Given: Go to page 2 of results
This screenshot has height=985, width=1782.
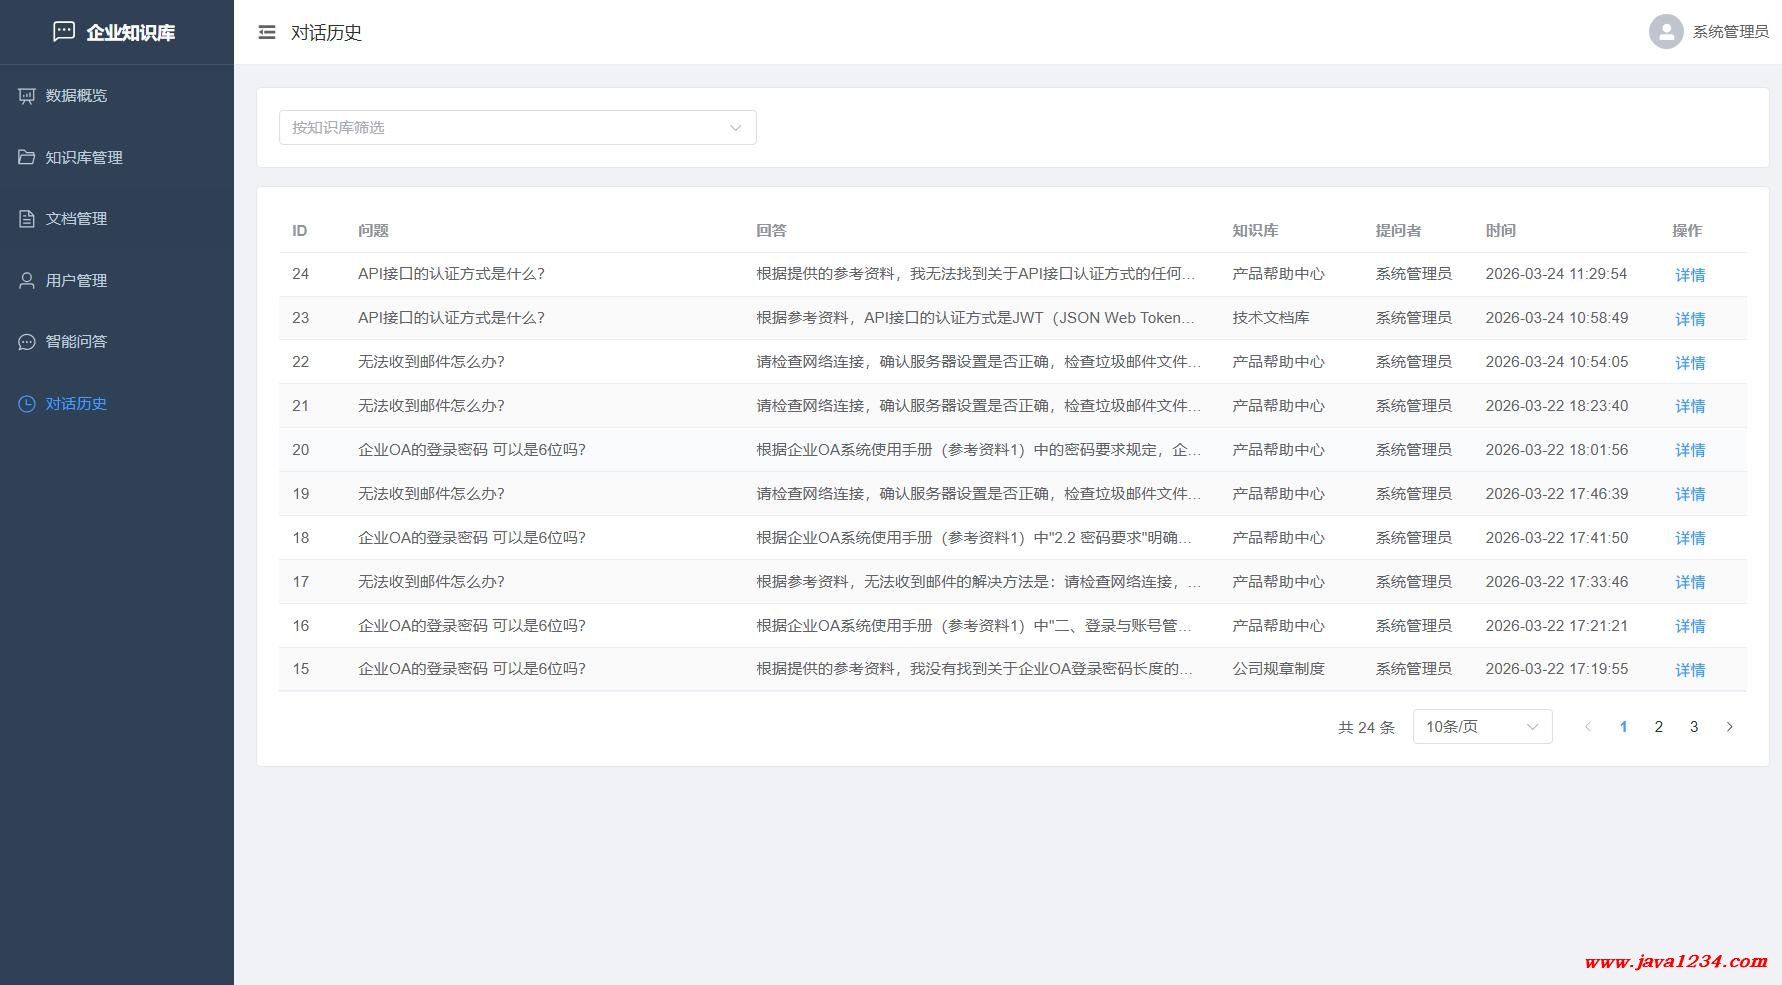Looking at the screenshot, I should click(x=1658, y=727).
